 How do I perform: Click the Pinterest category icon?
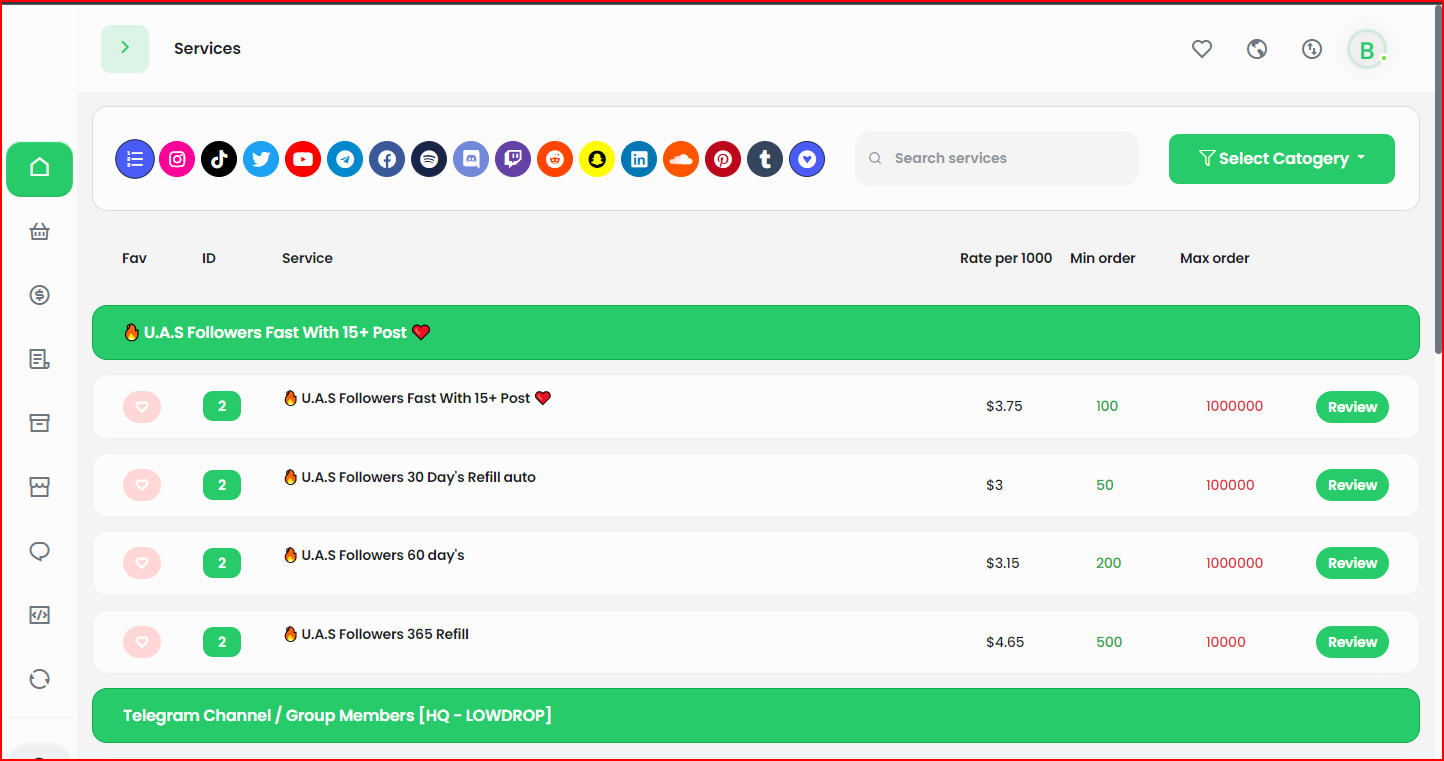click(723, 159)
